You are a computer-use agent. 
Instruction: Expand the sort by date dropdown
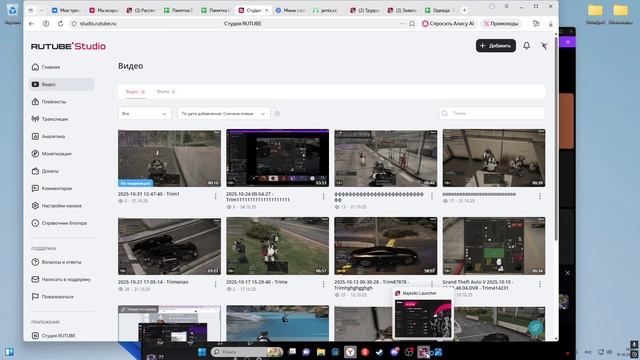click(x=223, y=113)
